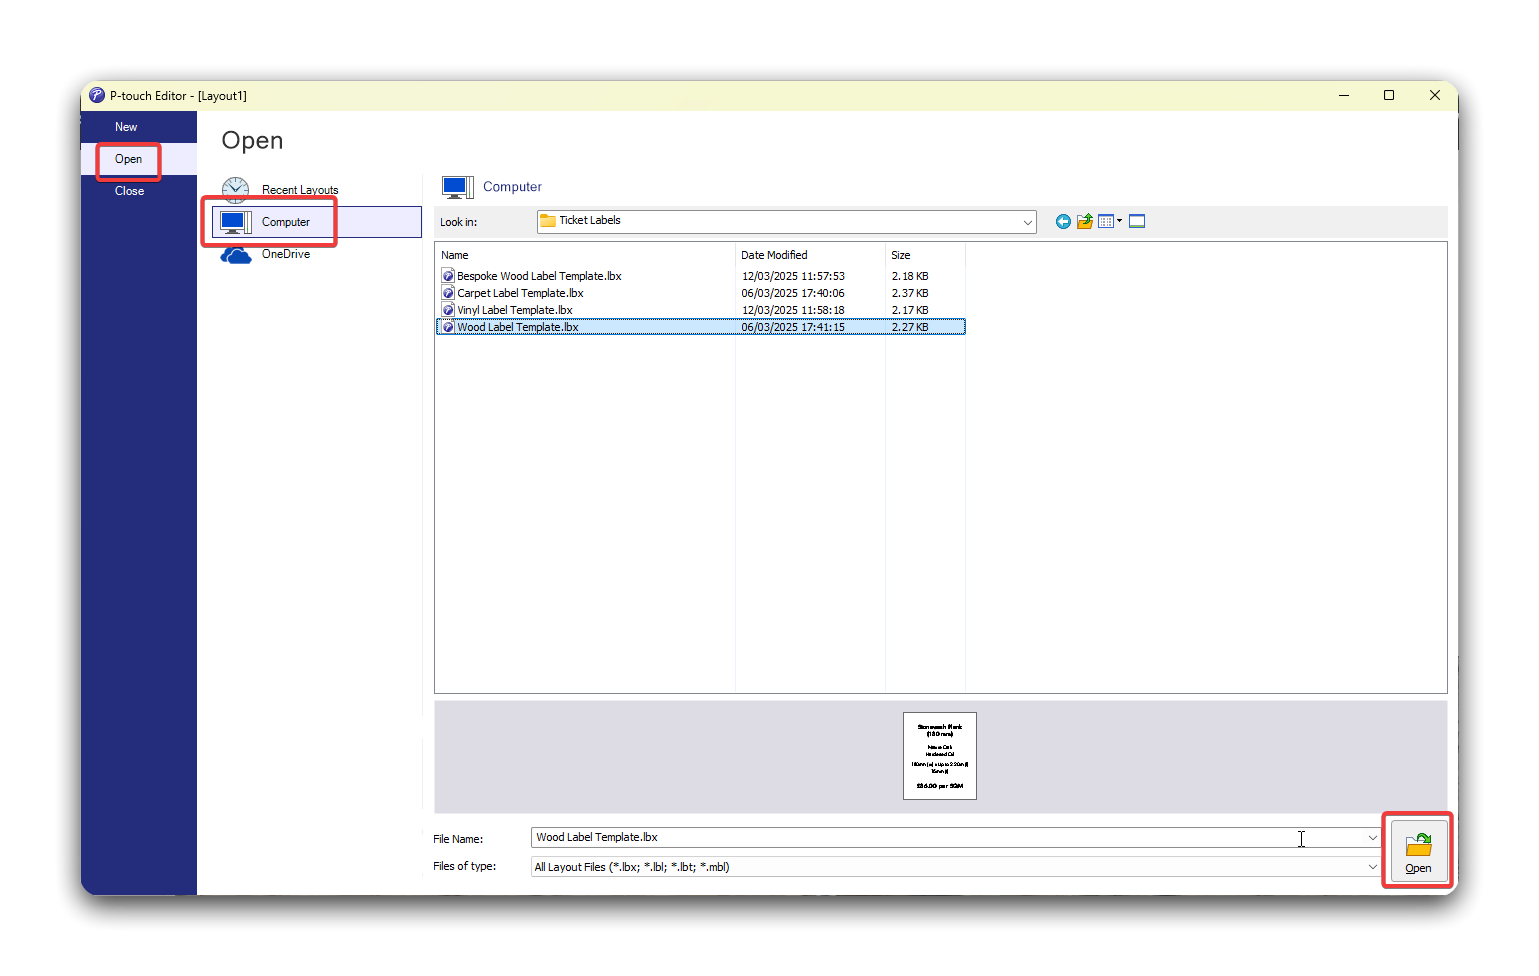Open the view menu dropdown arrow

[x=1119, y=222]
